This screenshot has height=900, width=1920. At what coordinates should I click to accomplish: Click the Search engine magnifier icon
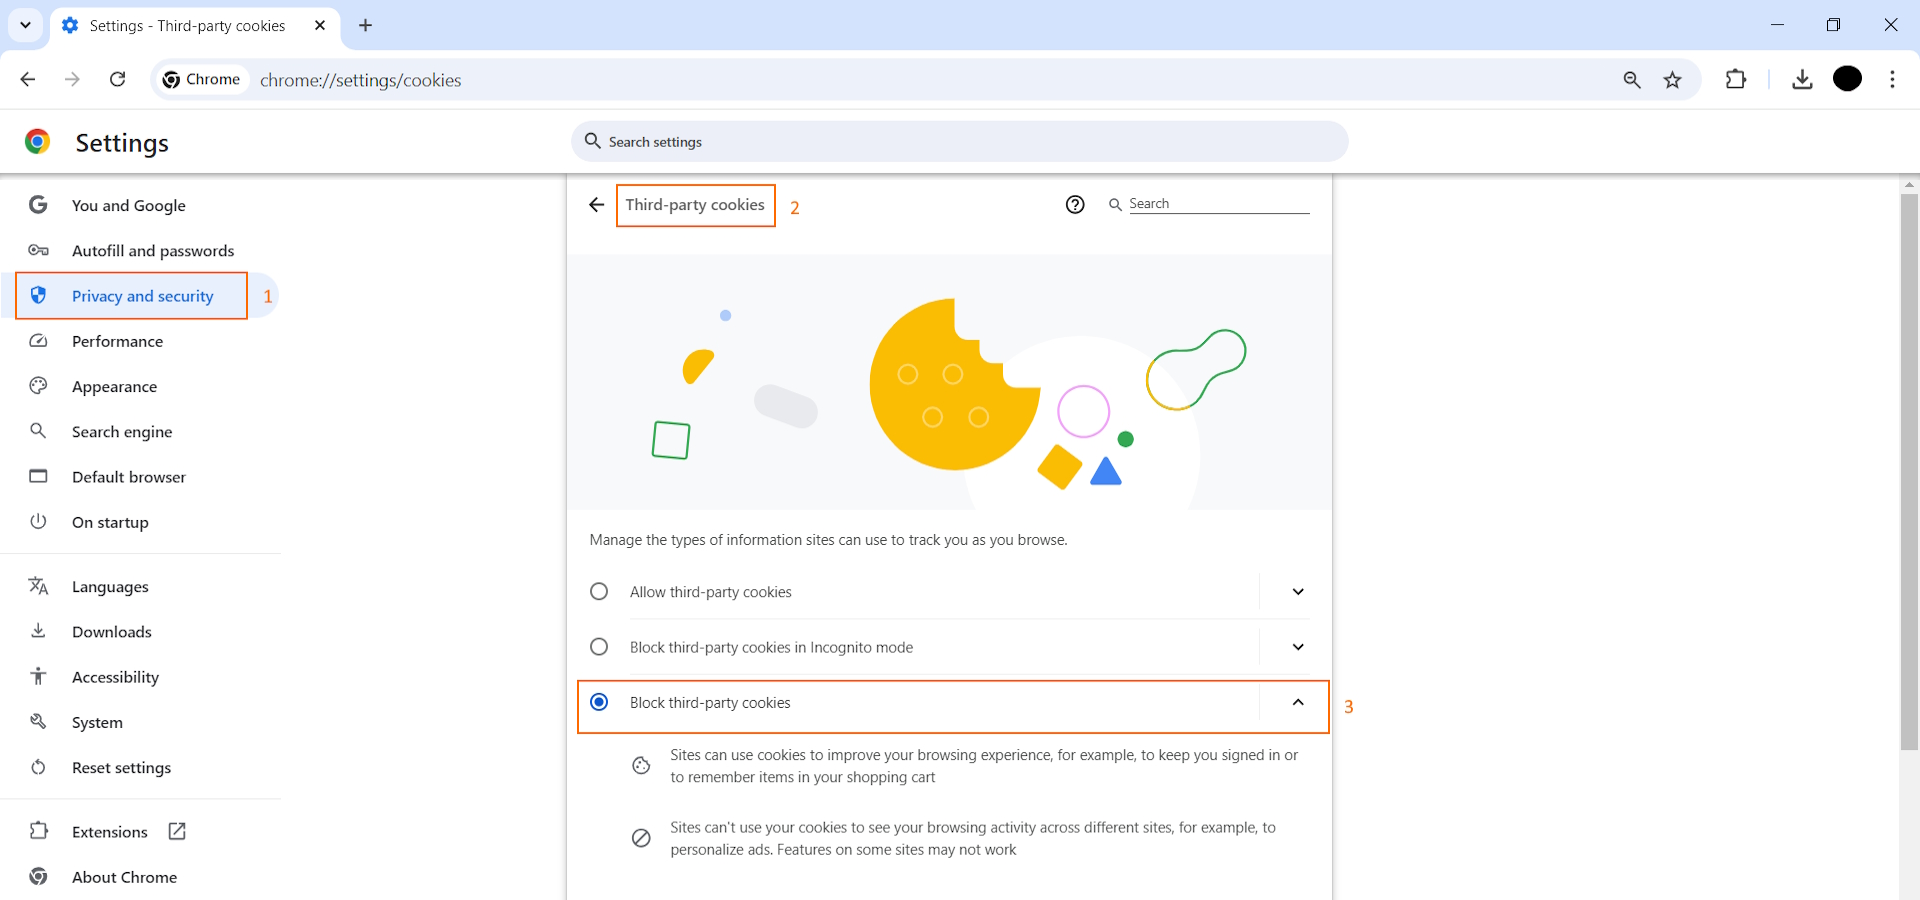coord(38,431)
